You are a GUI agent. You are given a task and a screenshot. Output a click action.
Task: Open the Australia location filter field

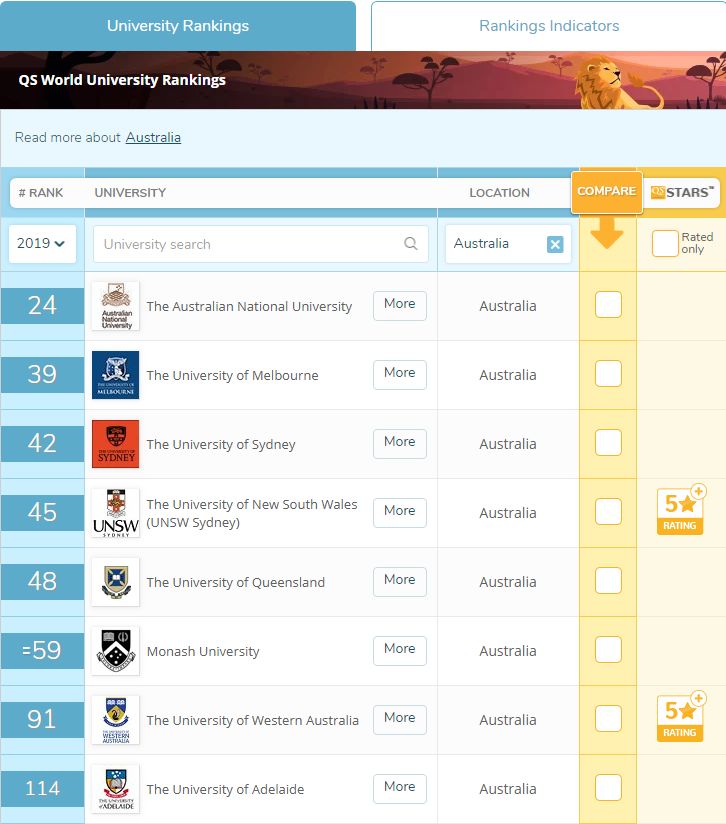[x=508, y=244]
